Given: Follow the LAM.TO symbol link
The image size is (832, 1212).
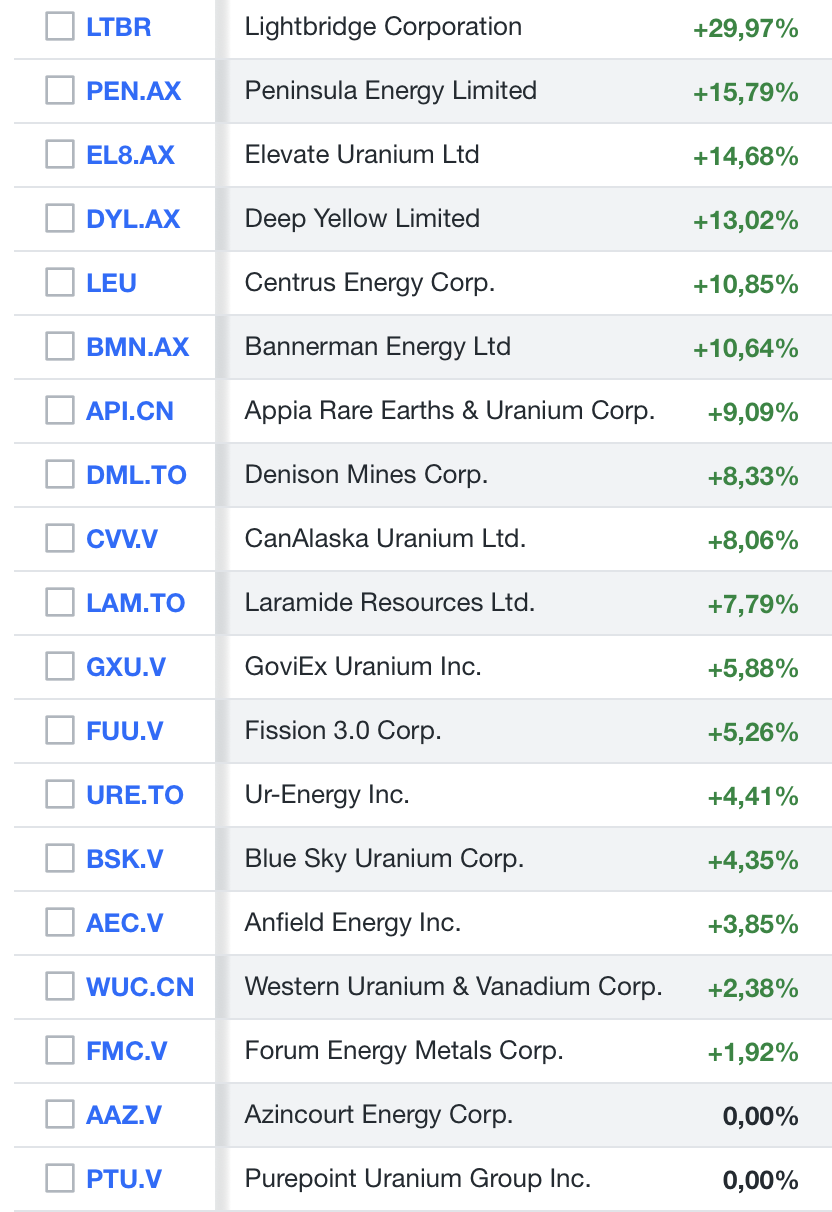Looking at the screenshot, I should coord(135,603).
